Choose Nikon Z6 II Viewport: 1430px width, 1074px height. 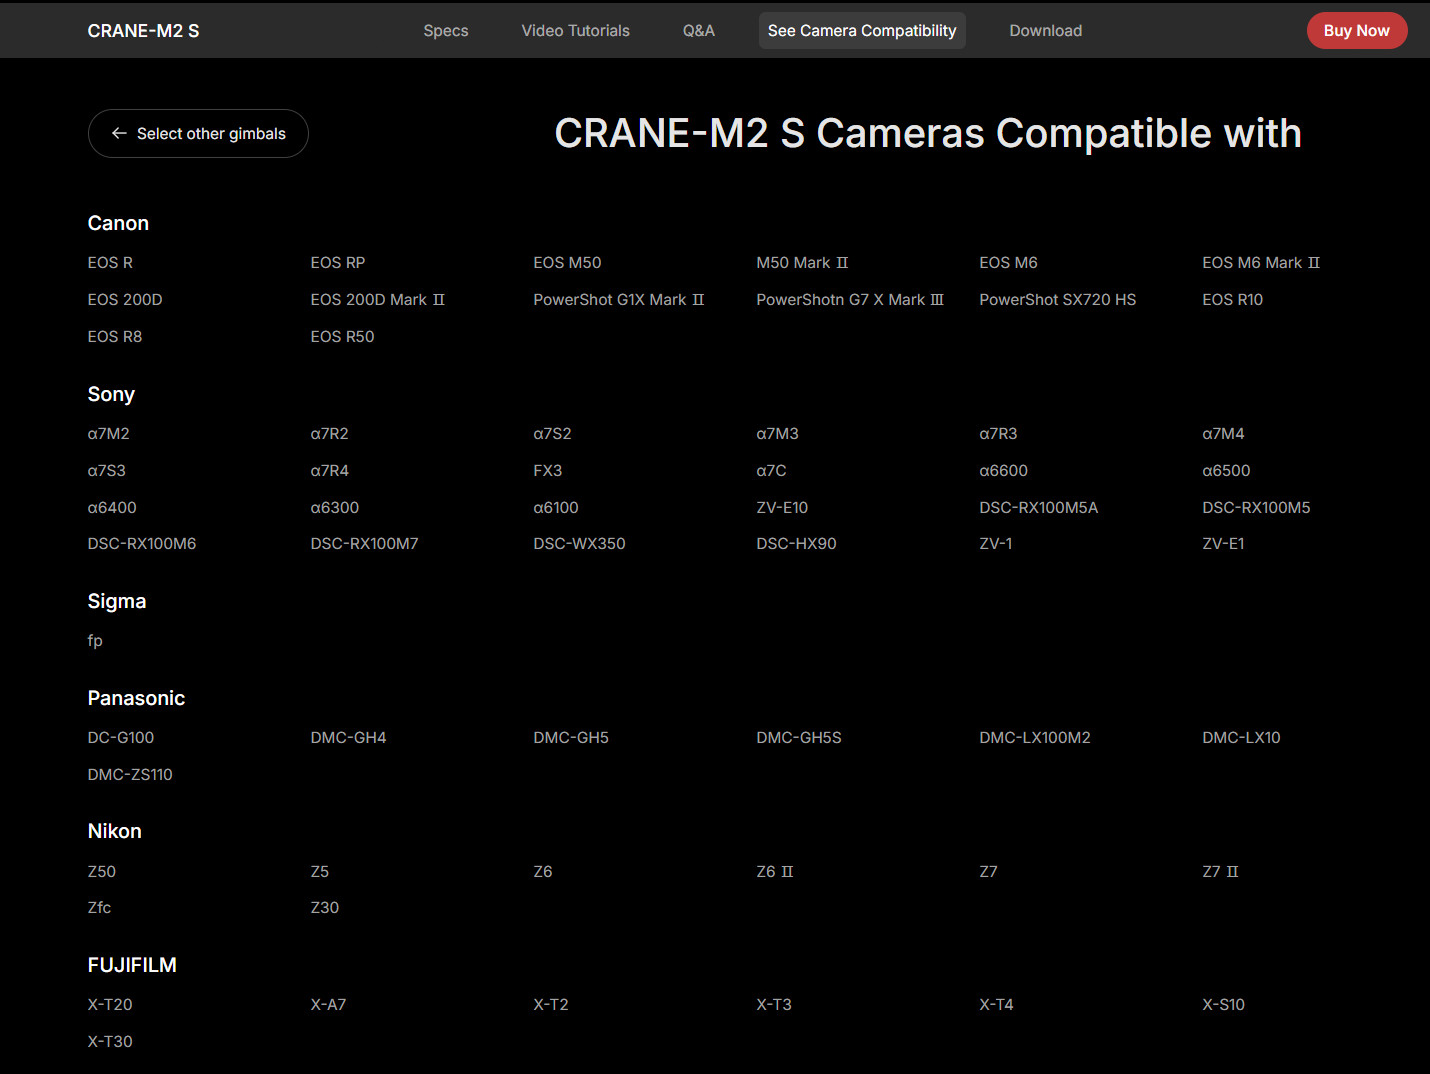coord(775,872)
